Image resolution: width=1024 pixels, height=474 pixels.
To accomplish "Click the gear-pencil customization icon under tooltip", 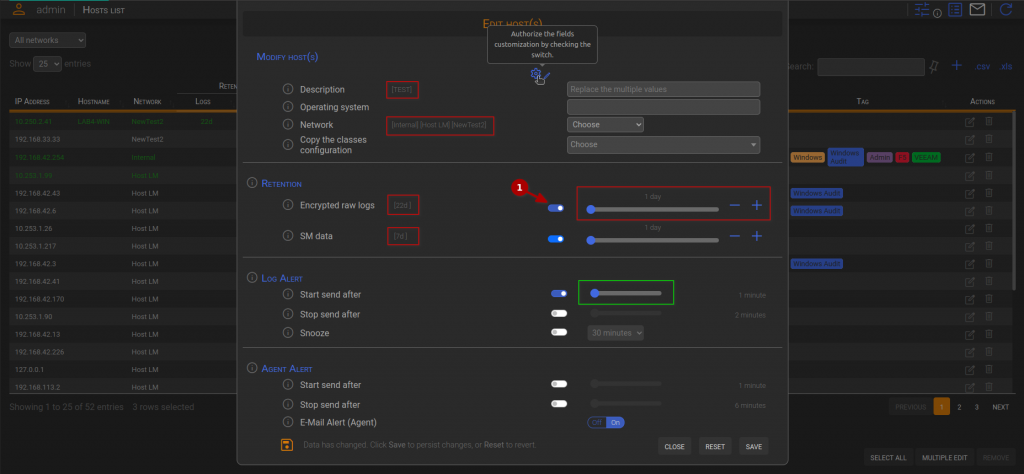I will (x=540, y=76).
